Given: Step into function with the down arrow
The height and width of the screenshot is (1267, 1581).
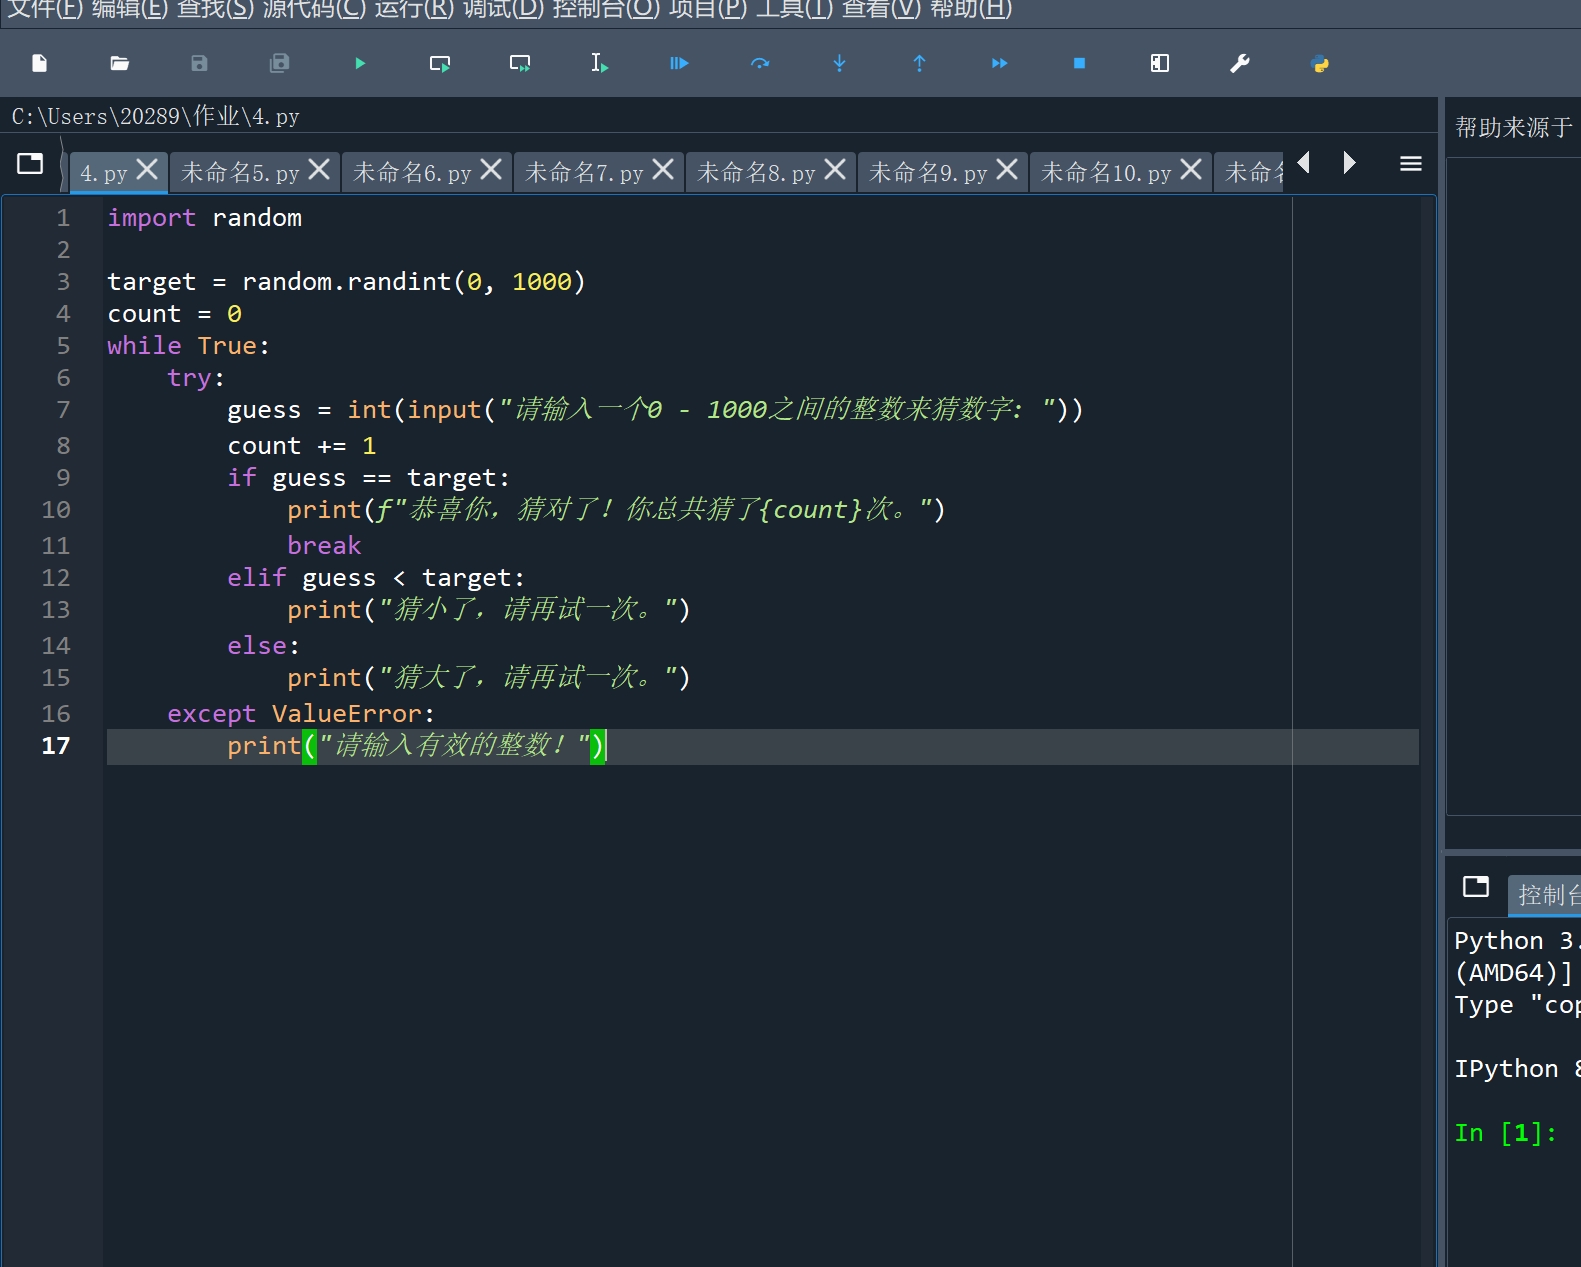Looking at the screenshot, I should point(840,63).
